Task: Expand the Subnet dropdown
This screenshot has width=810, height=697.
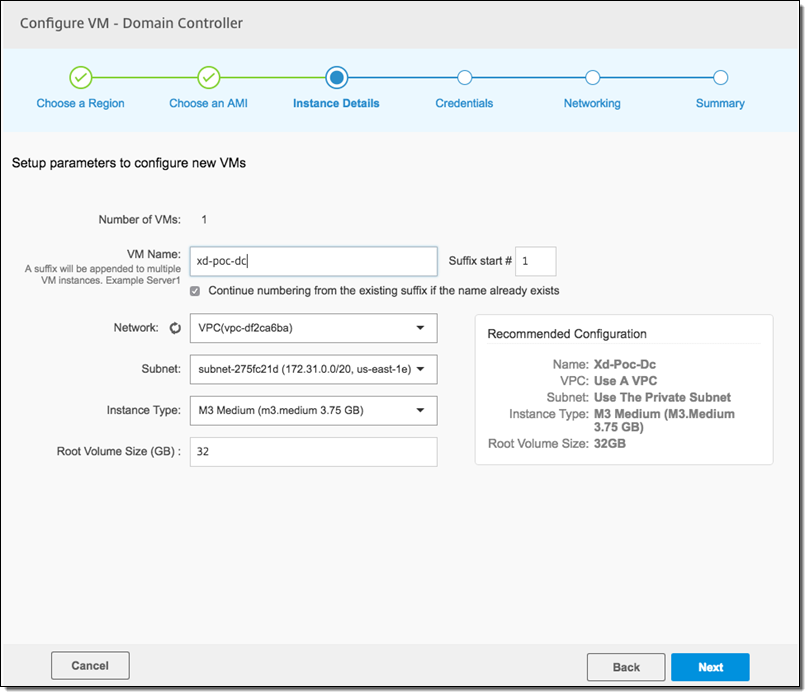Action: click(x=313, y=369)
